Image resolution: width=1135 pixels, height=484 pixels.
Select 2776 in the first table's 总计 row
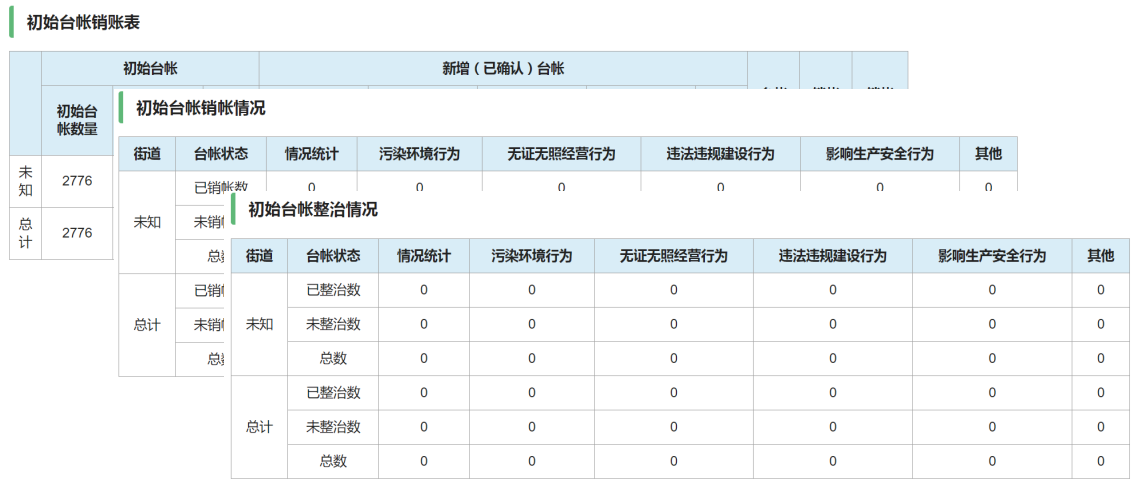point(77,233)
